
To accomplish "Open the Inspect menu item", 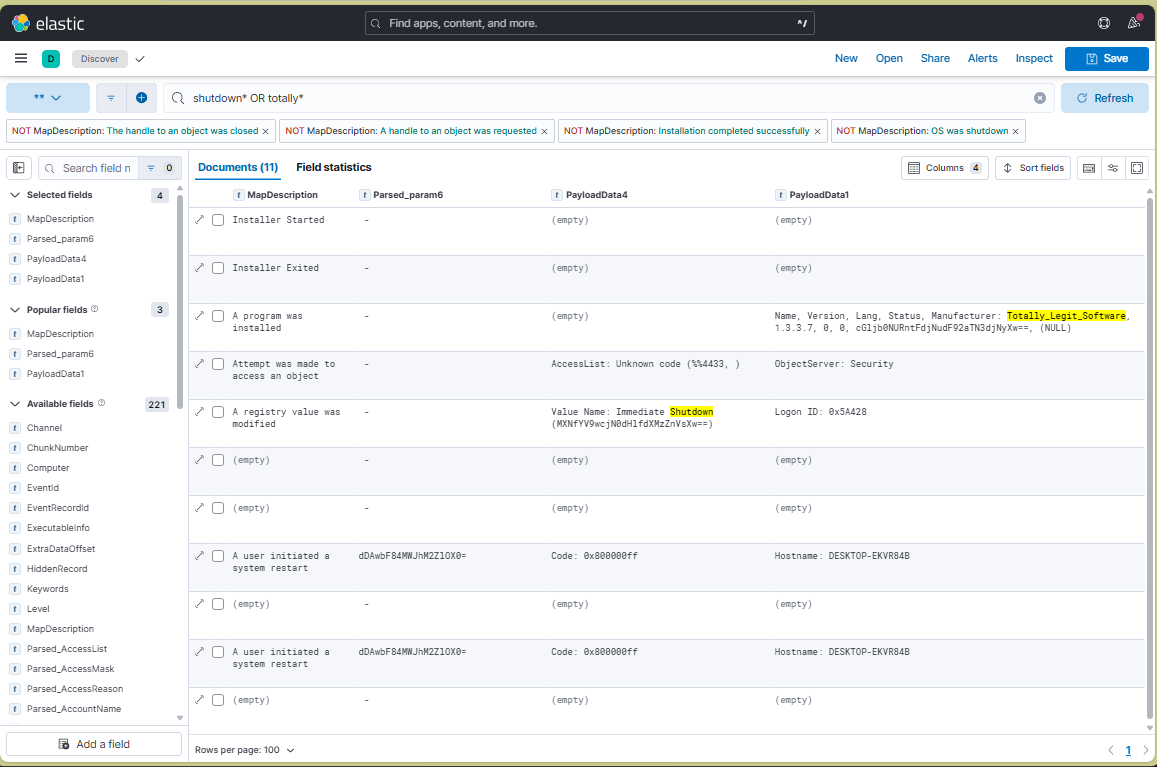I will tap(1034, 58).
